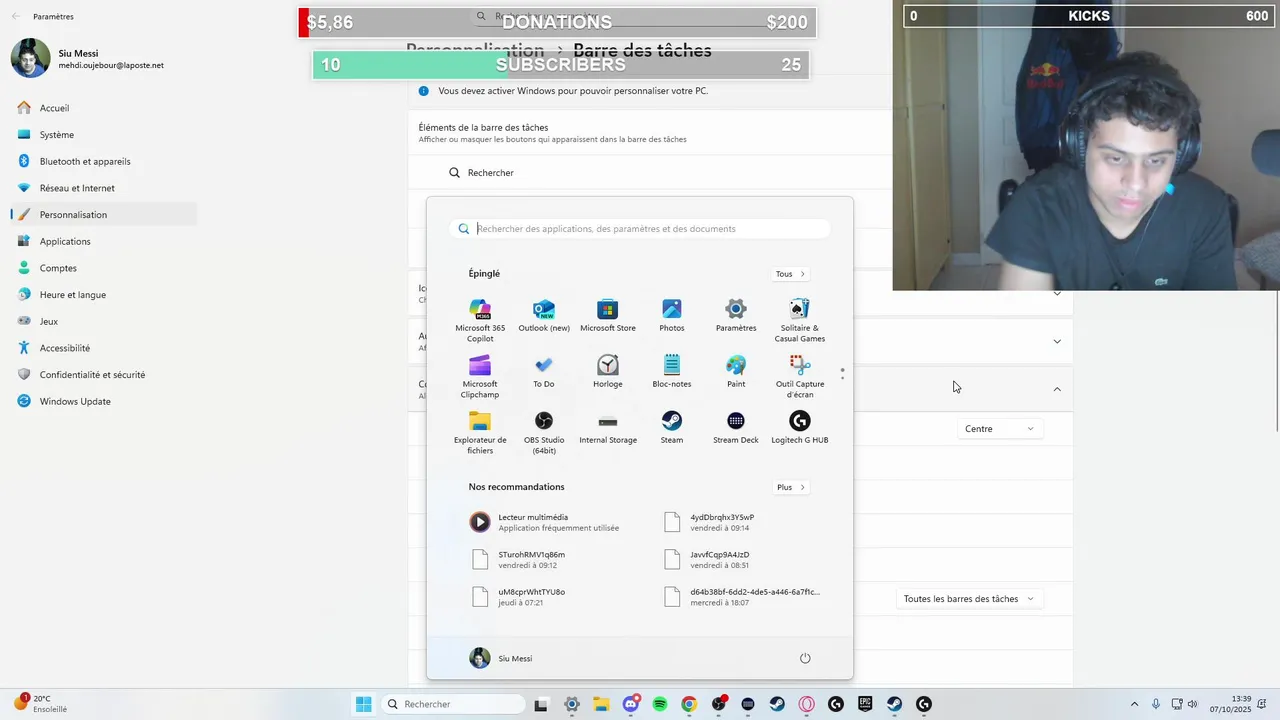Click the taskbar Rechercher search box
Image resolution: width=1280 pixels, height=720 pixels.
point(451,704)
